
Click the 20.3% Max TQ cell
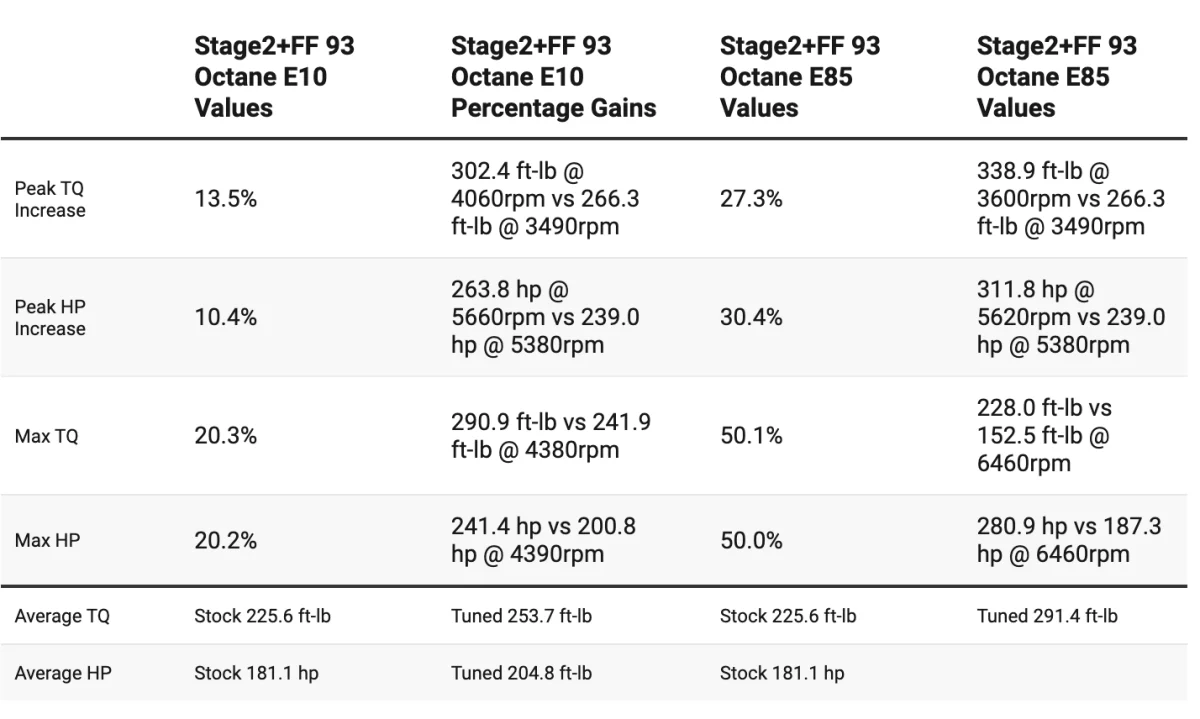(x=225, y=436)
